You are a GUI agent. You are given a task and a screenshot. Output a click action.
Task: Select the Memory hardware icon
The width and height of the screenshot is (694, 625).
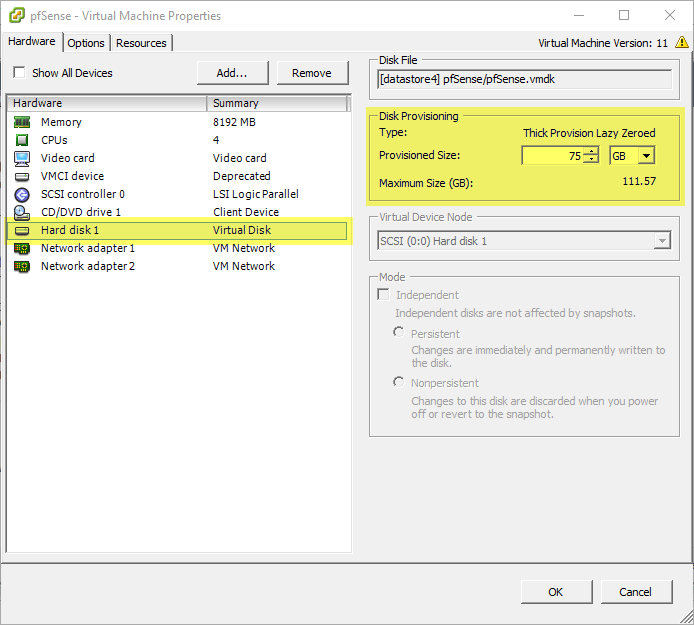click(22, 122)
